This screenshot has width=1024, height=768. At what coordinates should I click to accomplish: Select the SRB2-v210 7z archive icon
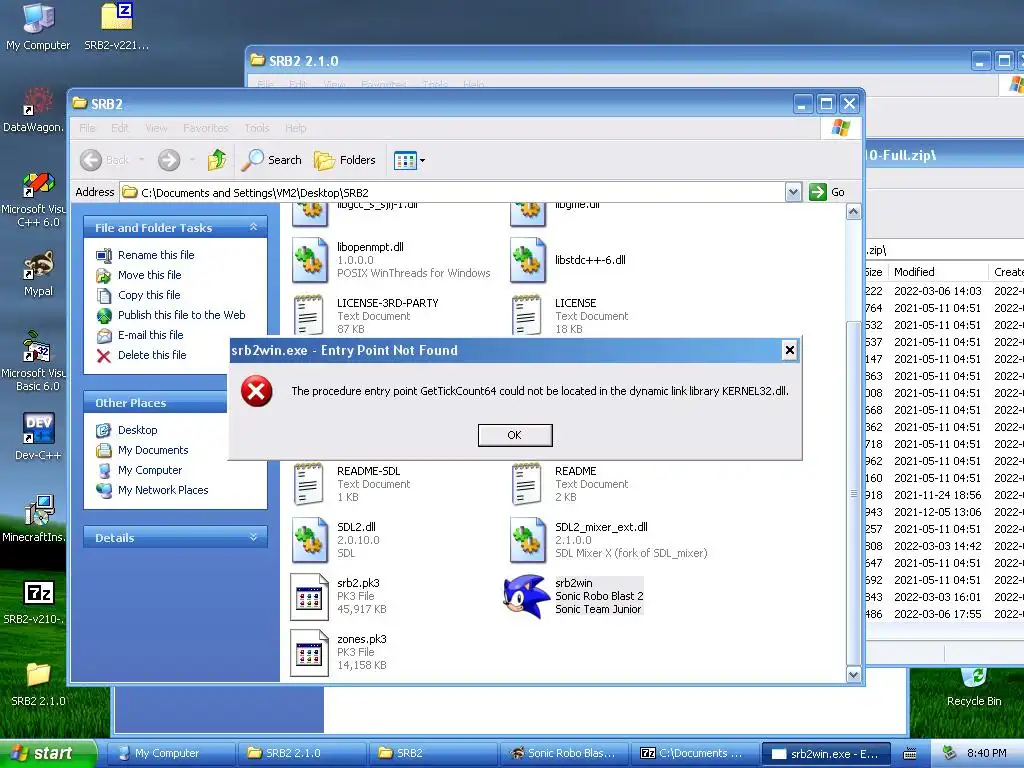click(34, 601)
